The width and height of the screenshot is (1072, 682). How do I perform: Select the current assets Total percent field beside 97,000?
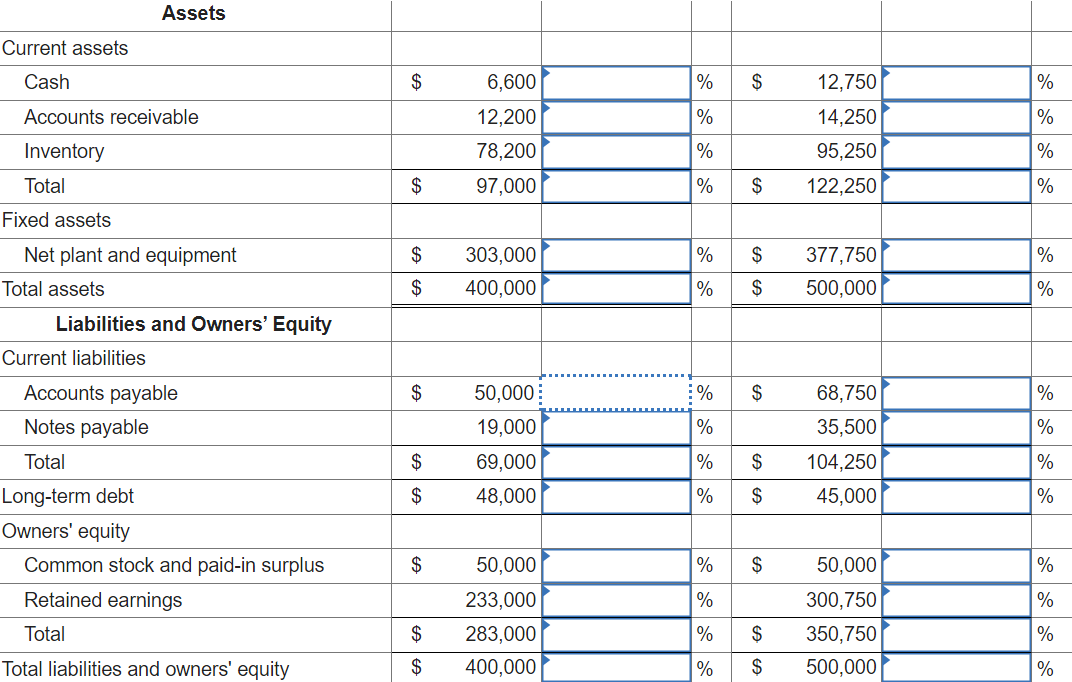tap(616, 186)
